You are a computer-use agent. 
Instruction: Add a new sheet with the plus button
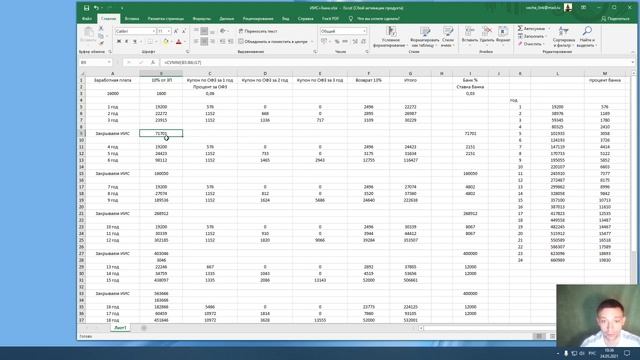click(144, 328)
